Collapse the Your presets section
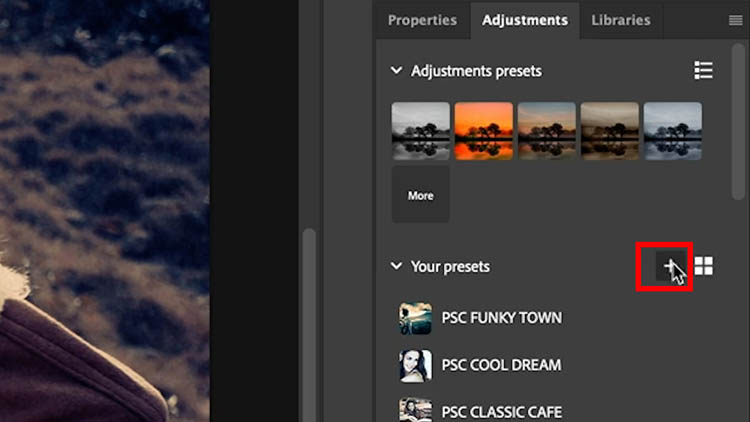The image size is (750, 422). coord(396,266)
